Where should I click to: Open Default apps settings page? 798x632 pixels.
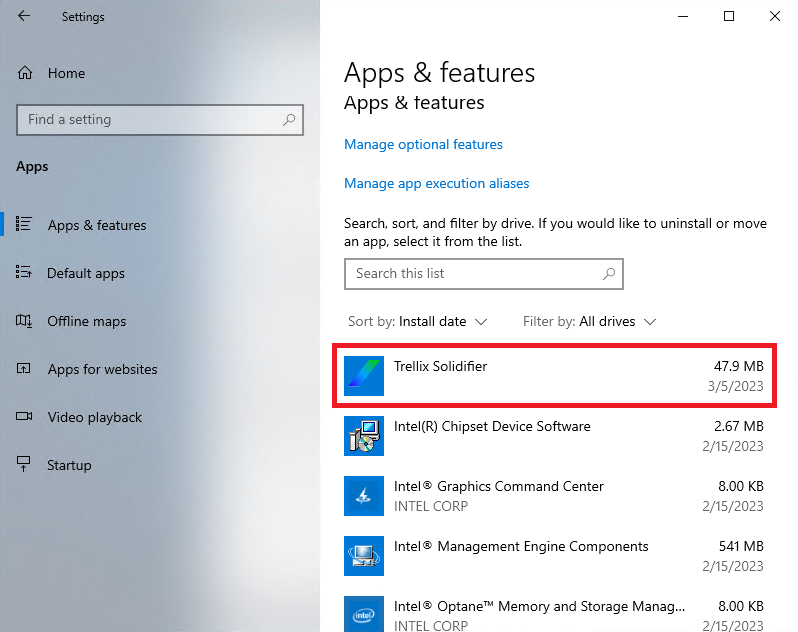click(85, 273)
